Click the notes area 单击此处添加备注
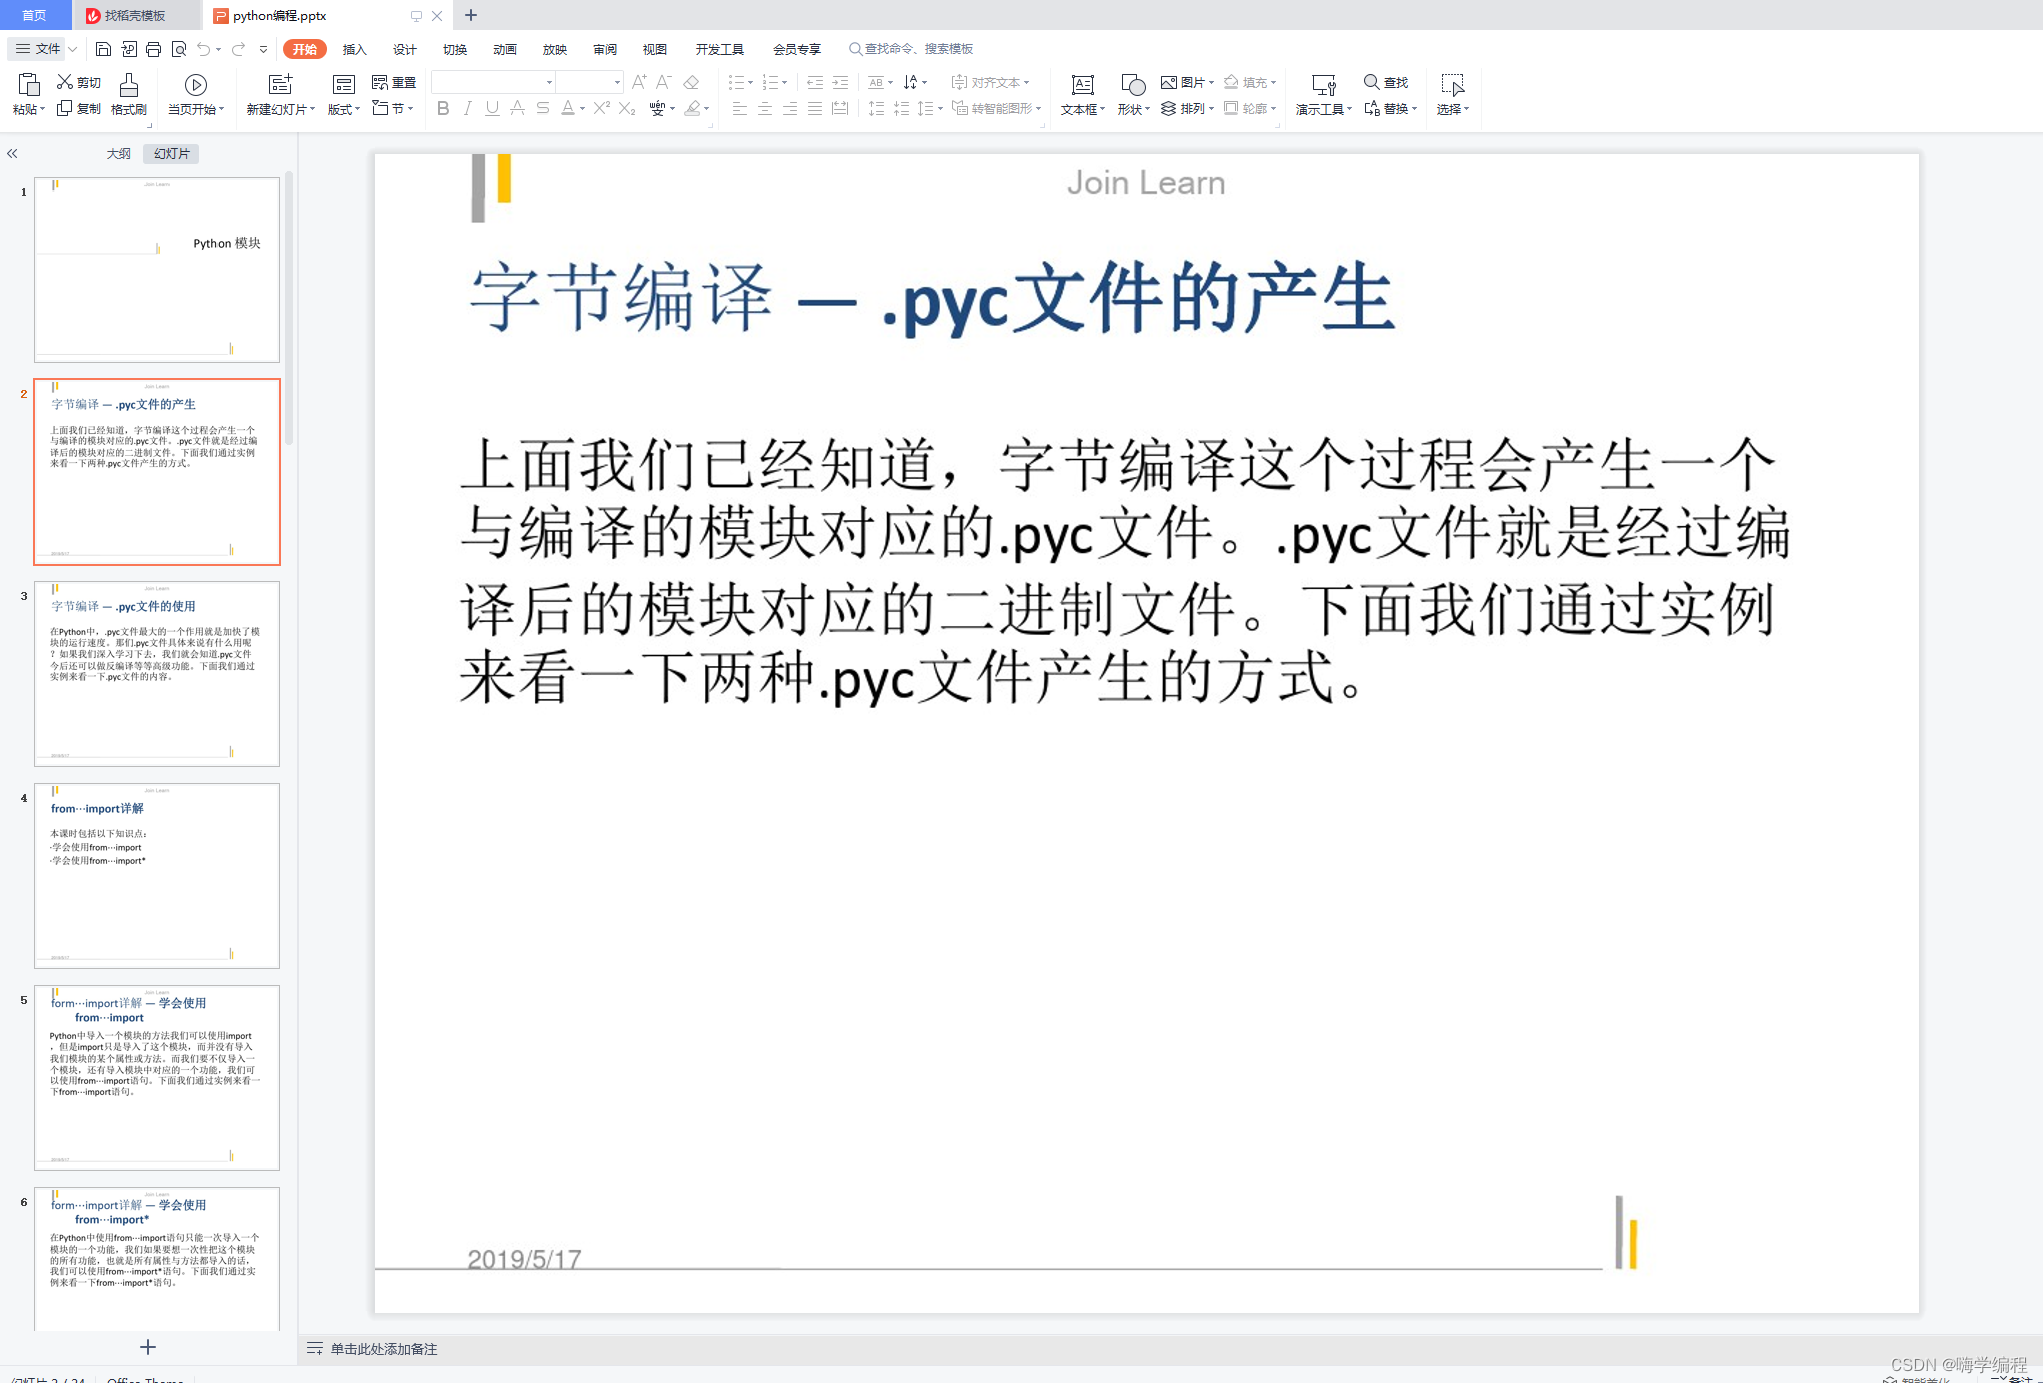The height and width of the screenshot is (1383, 2043). click(x=384, y=1349)
